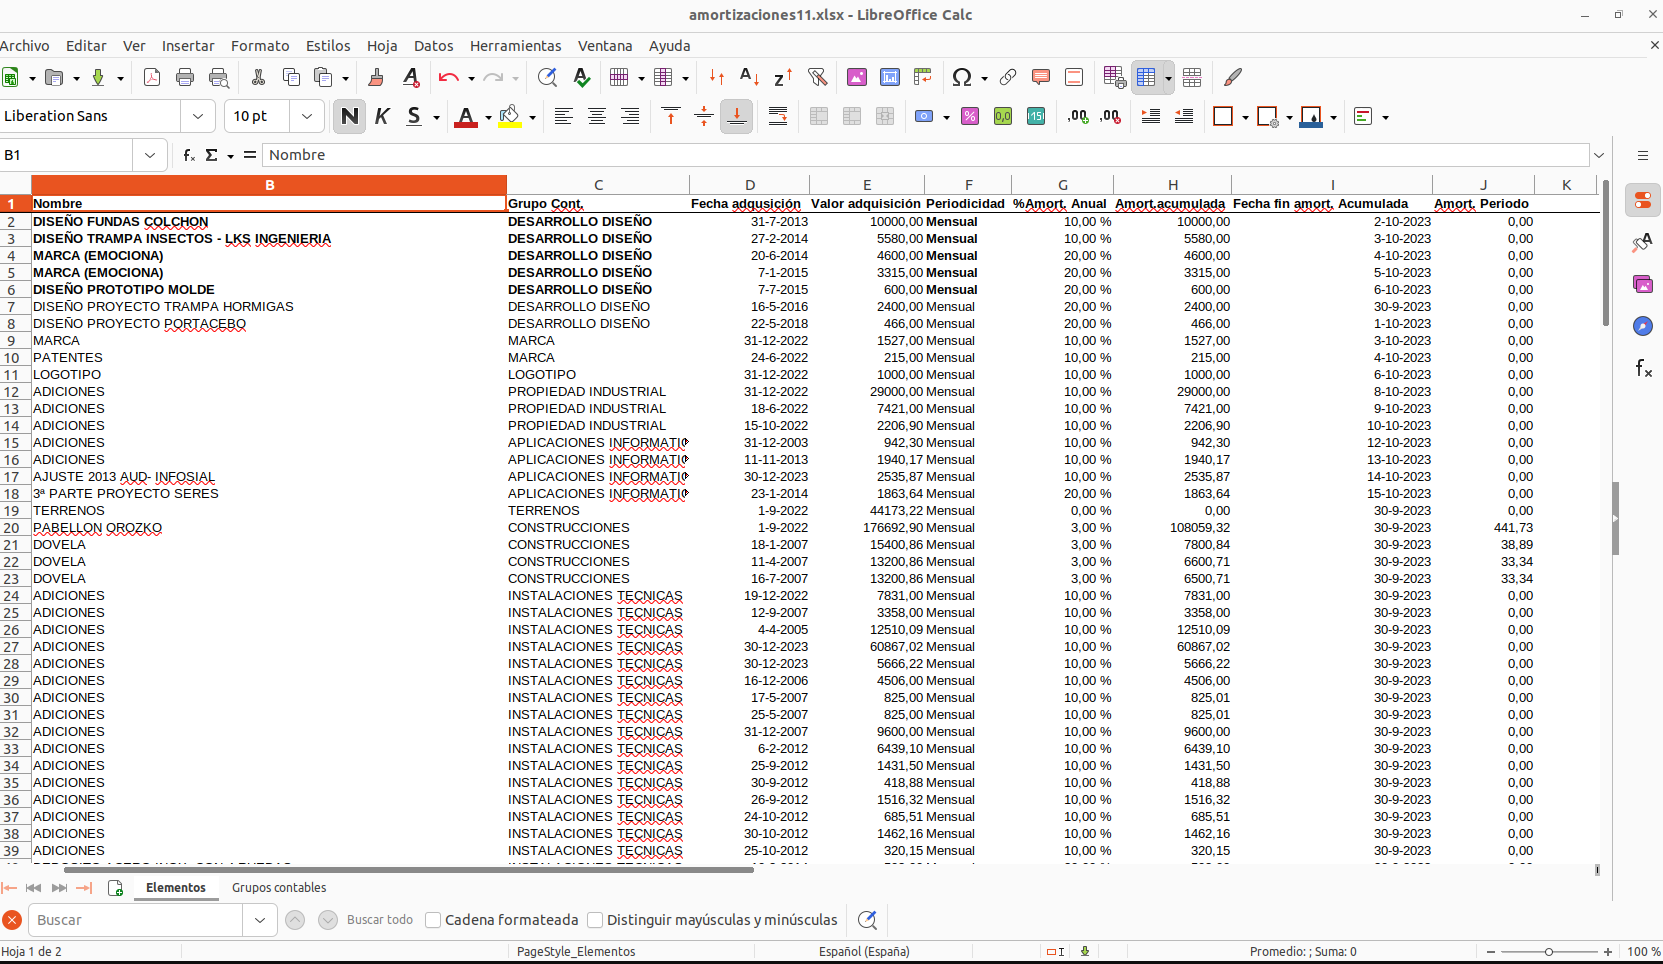This screenshot has height=964, width=1663.
Task: Open font size dropdown
Action: pos(307,116)
